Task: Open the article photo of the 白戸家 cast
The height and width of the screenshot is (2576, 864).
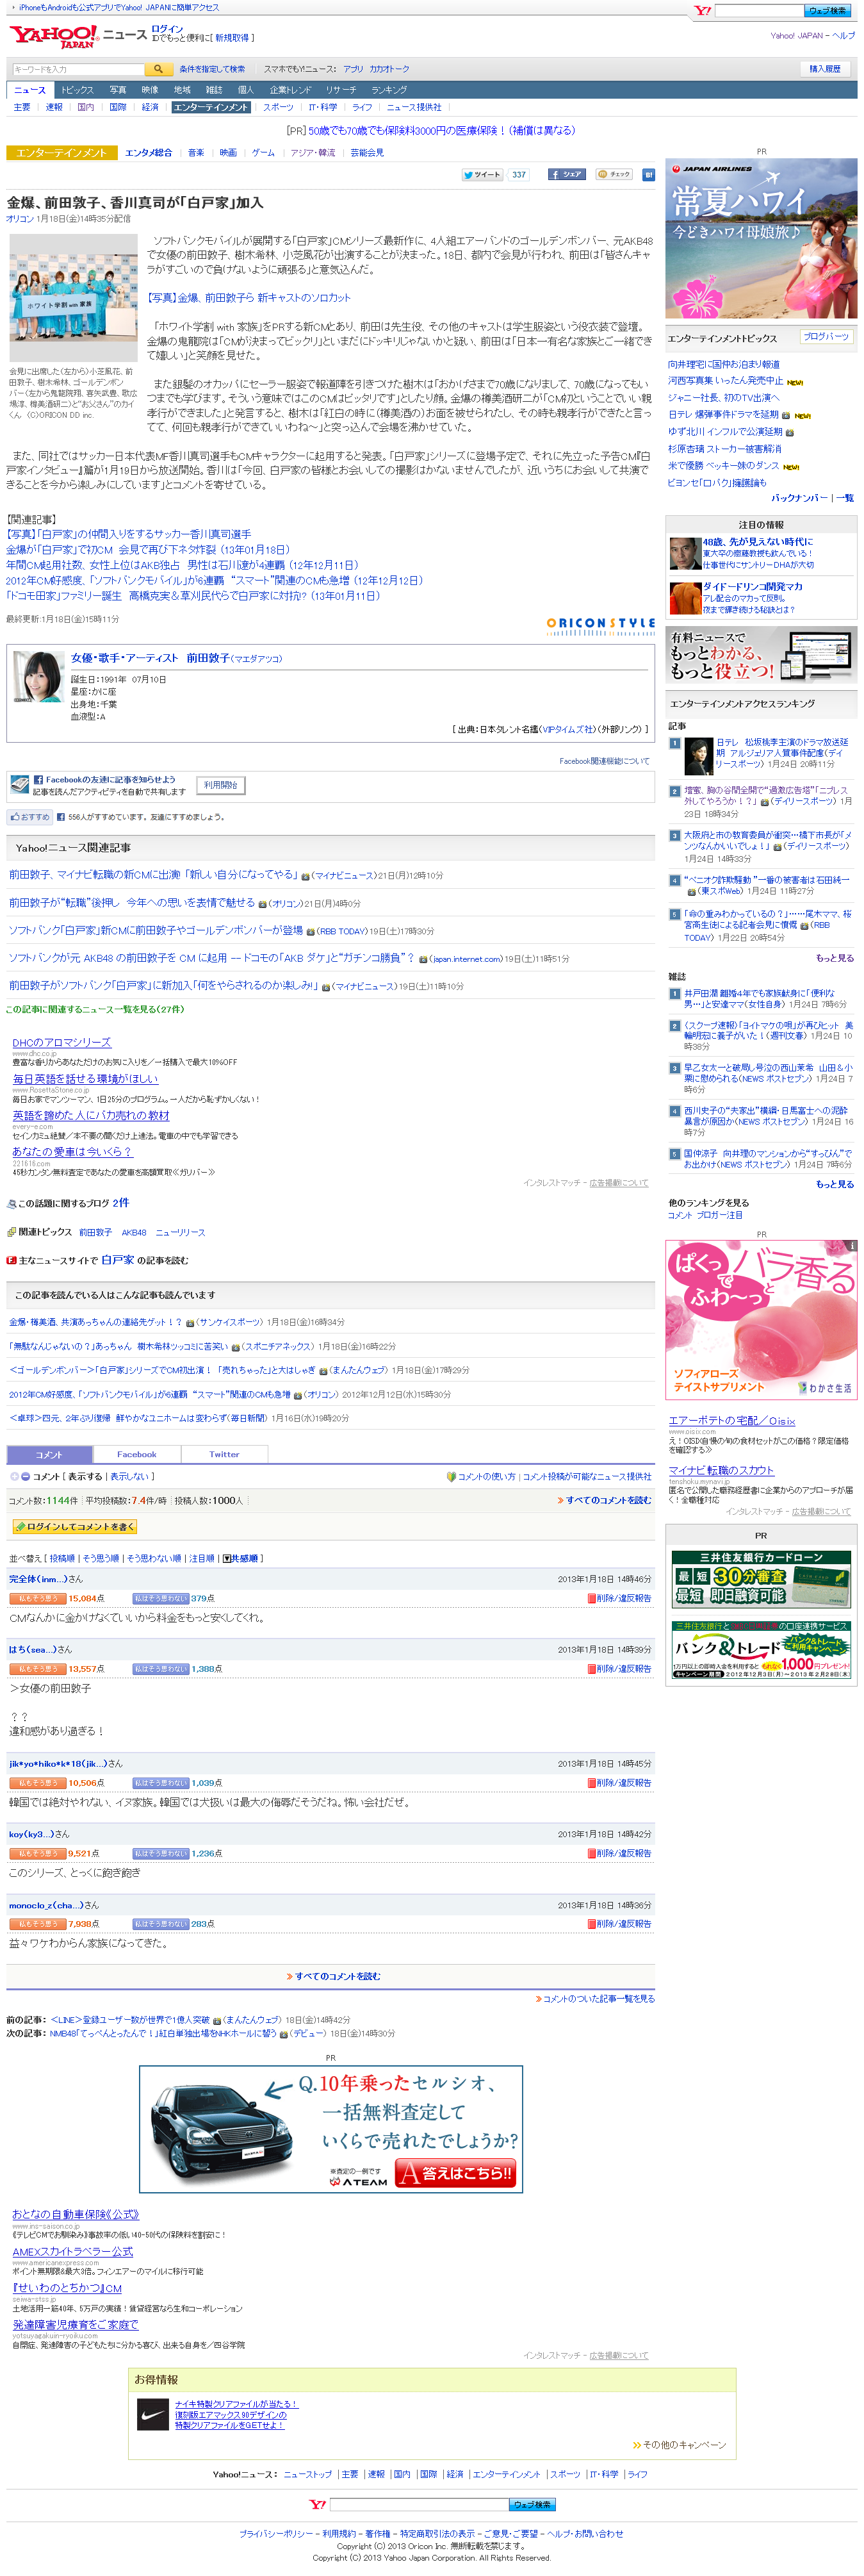Action: click(x=73, y=297)
